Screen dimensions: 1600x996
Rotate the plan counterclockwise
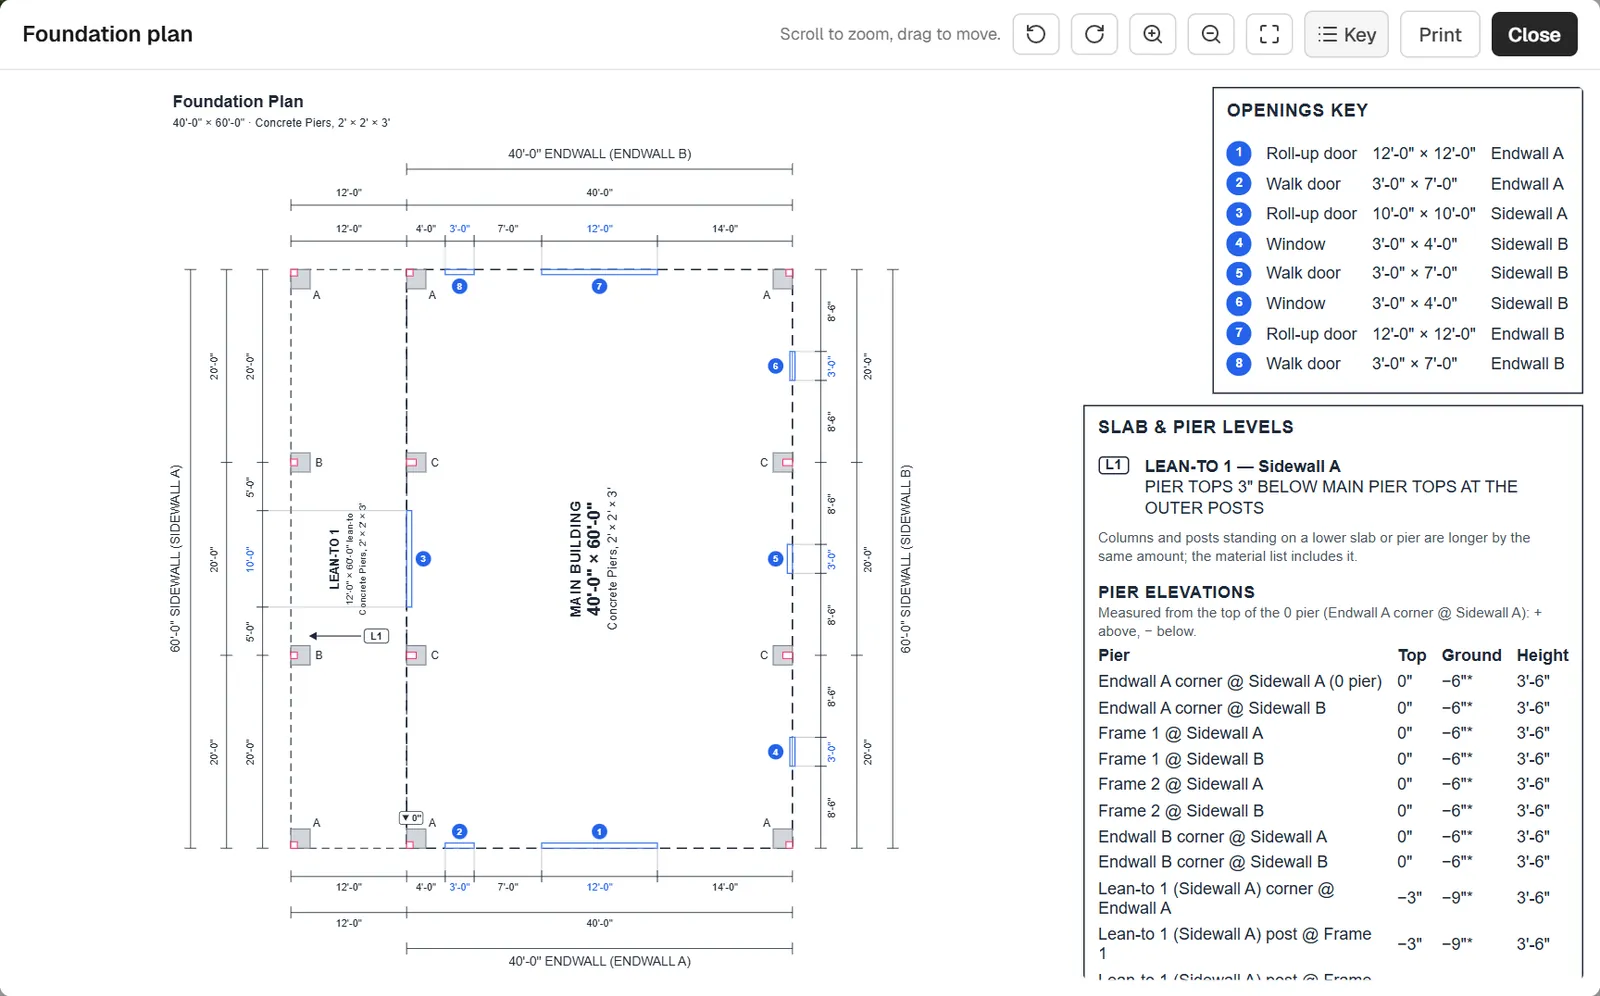(x=1036, y=34)
